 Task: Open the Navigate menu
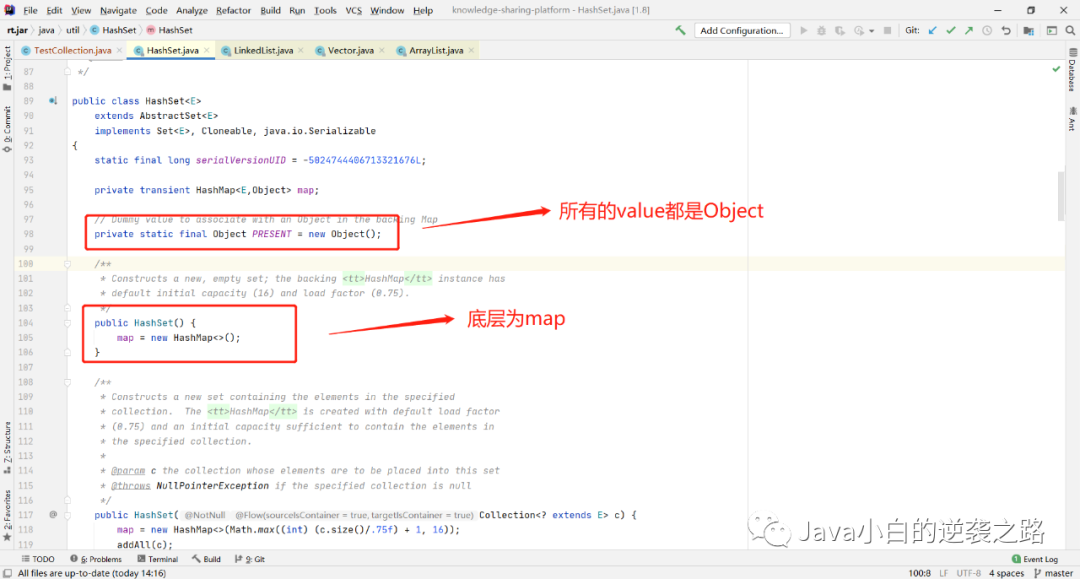[x=118, y=10]
